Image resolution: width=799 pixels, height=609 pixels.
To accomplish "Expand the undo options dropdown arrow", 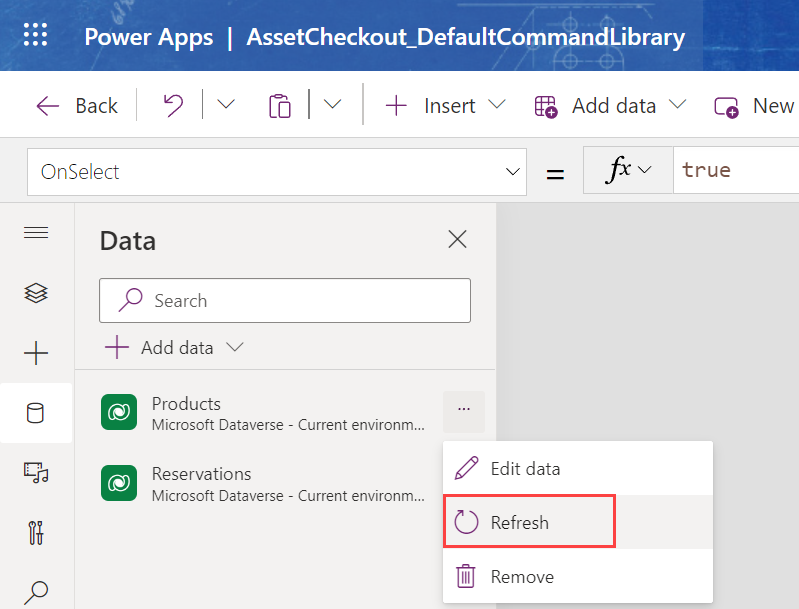I will [226, 105].
